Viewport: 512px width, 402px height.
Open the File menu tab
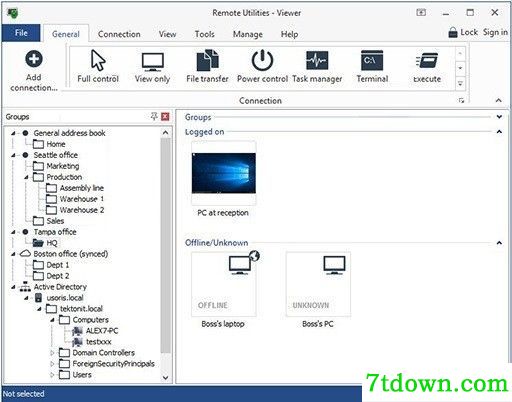pyautogui.click(x=21, y=33)
